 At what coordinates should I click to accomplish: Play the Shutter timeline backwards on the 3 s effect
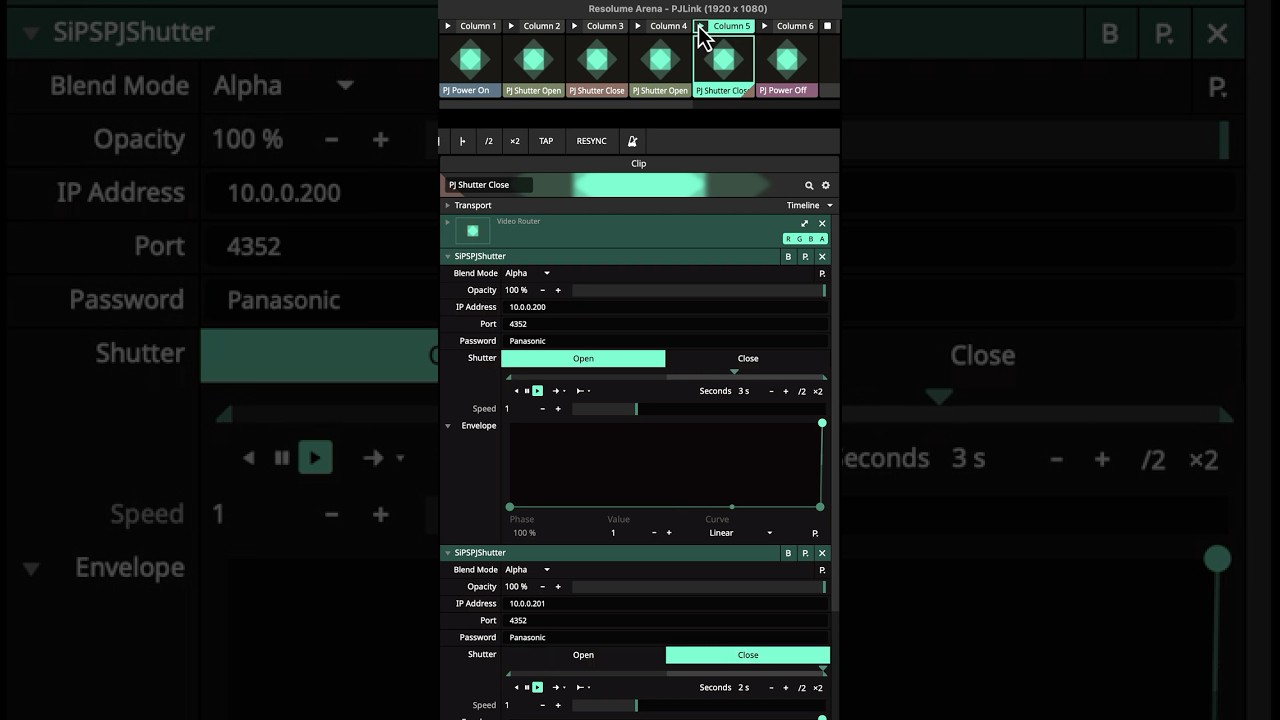tap(516, 391)
